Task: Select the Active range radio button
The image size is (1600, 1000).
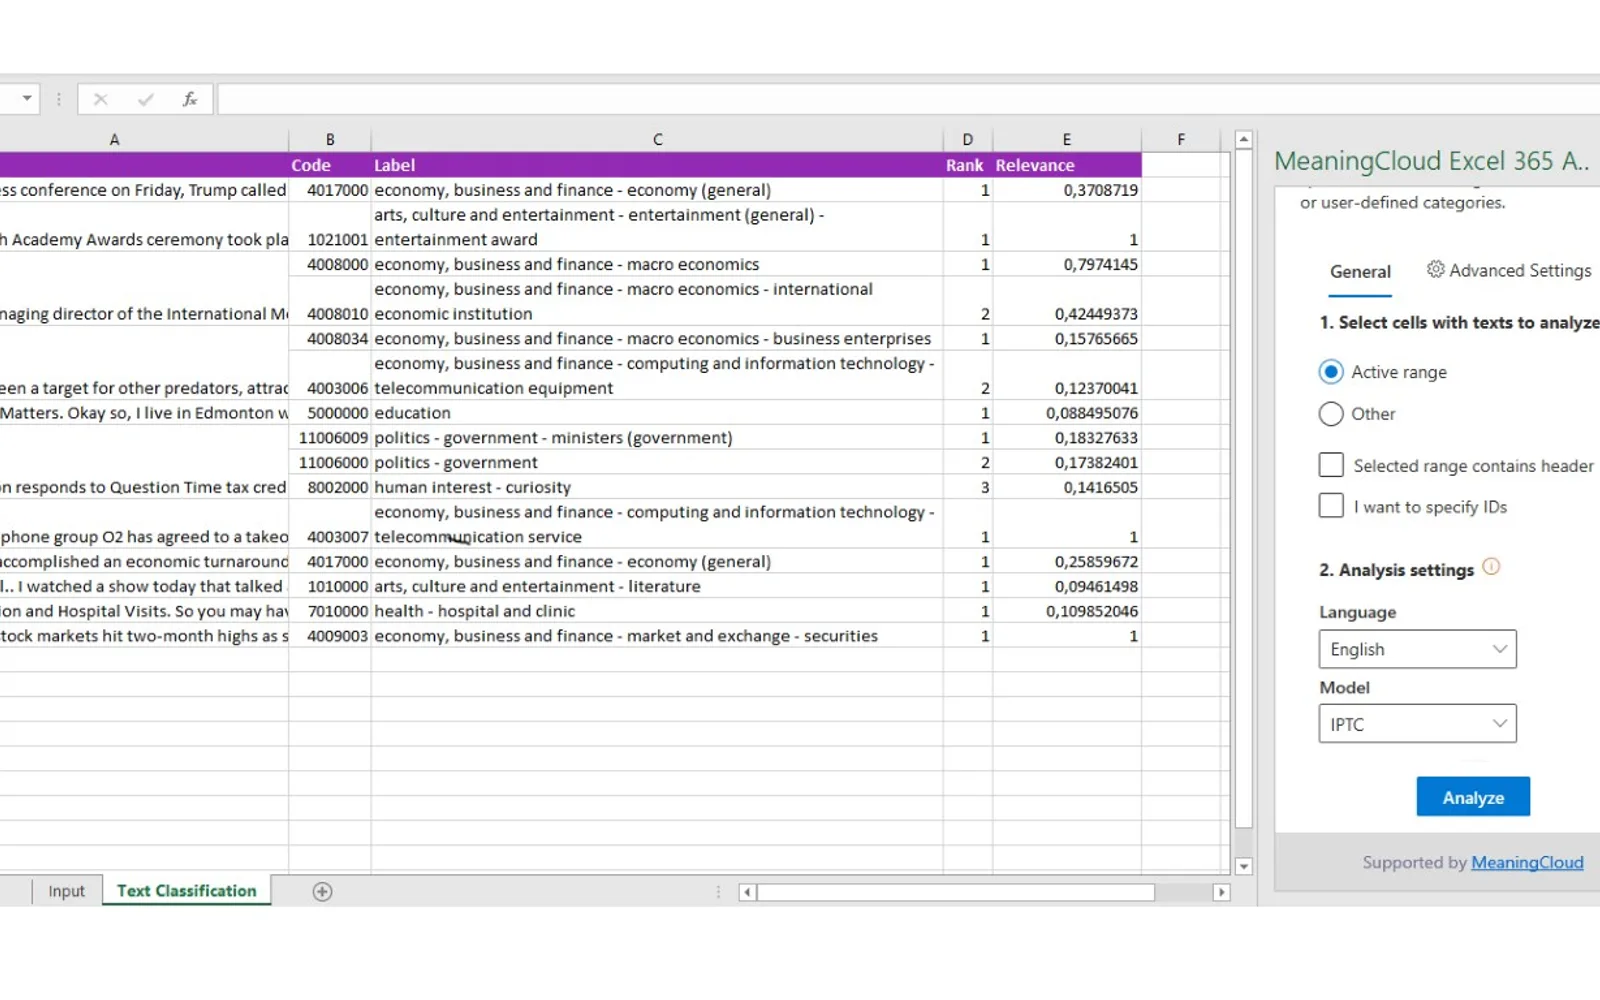Action: tap(1331, 372)
